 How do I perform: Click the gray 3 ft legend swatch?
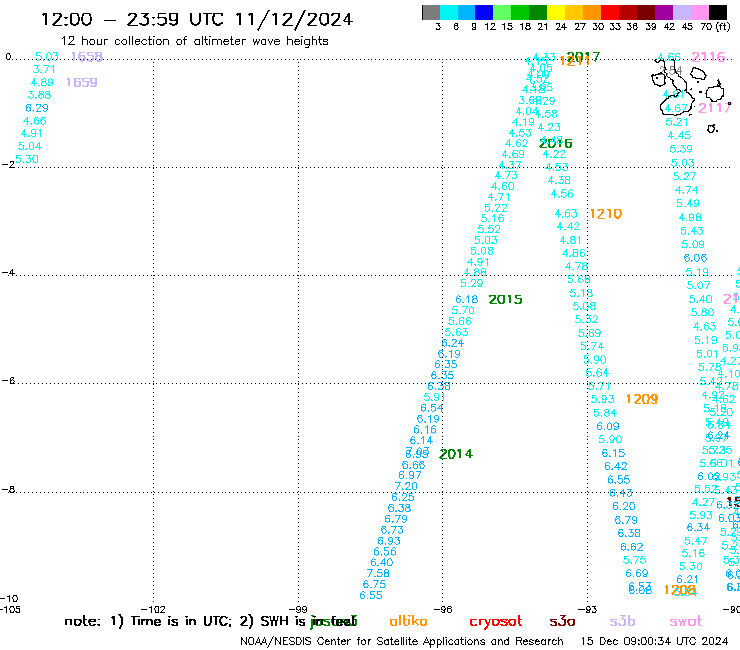(431, 12)
